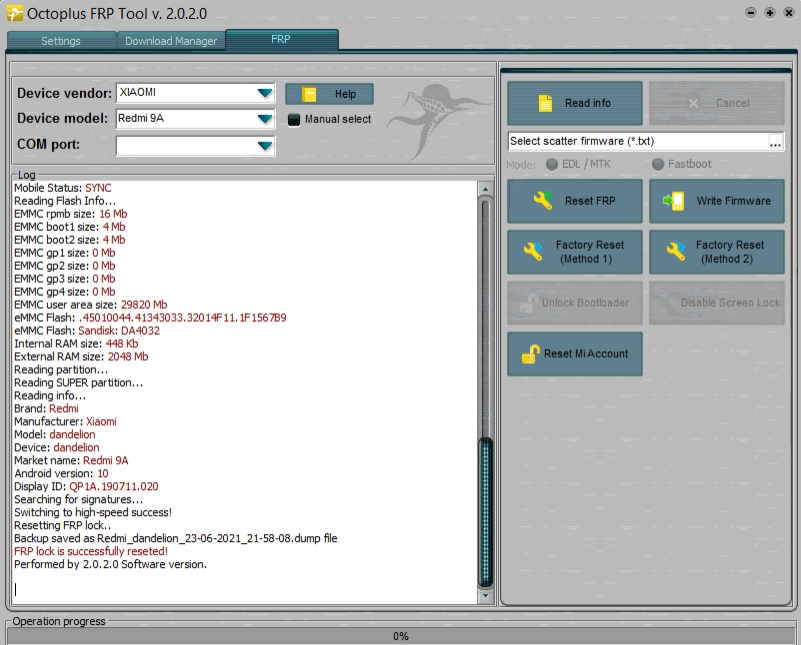
Task: Click 'EMMC user area size: 29820 Mb' line
Action: coord(90,304)
